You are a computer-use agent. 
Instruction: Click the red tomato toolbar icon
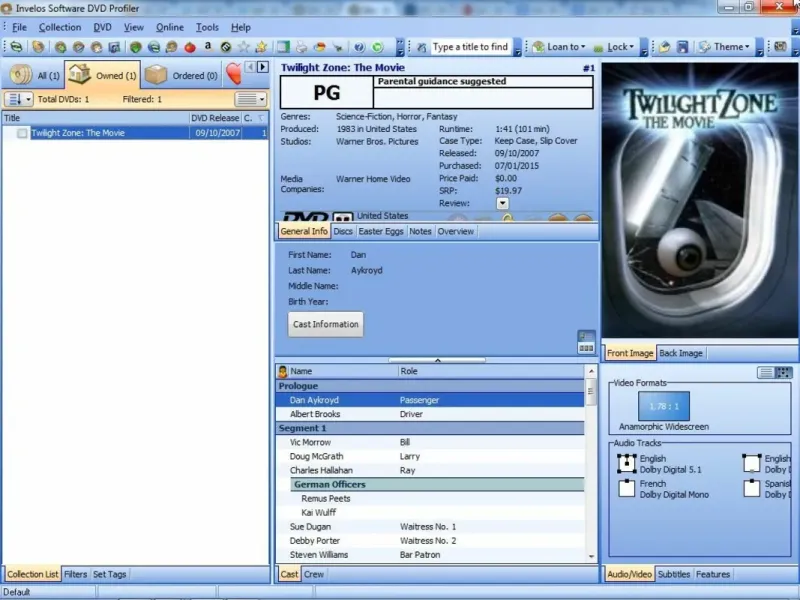[x=190, y=47]
